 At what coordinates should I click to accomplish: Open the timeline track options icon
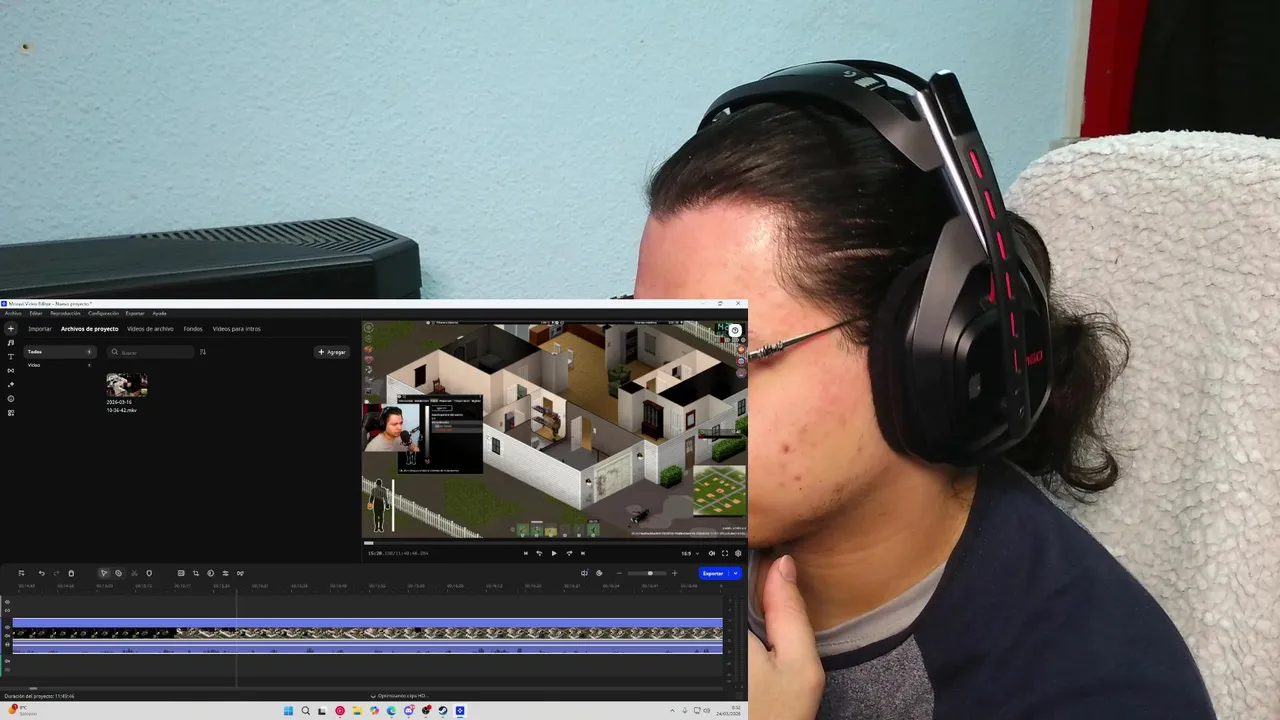pos(21,573)
